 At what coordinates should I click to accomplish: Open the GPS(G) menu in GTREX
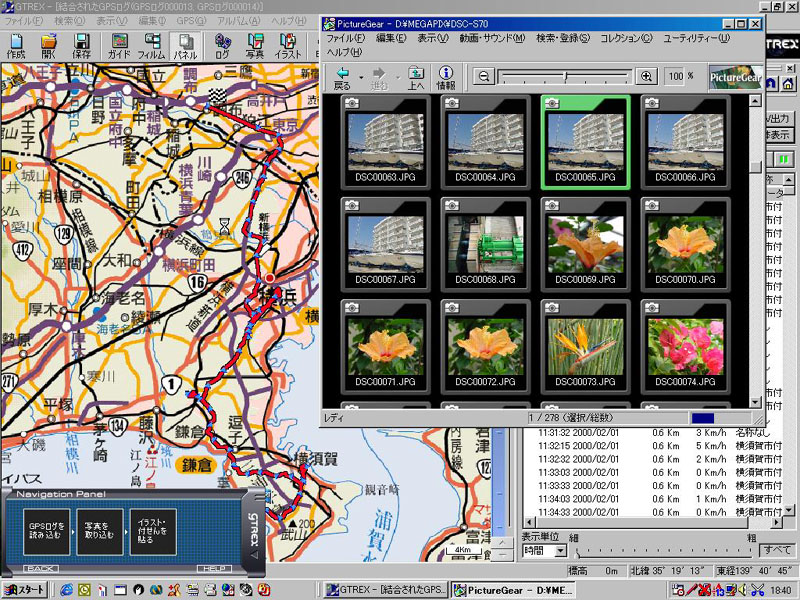186,21
